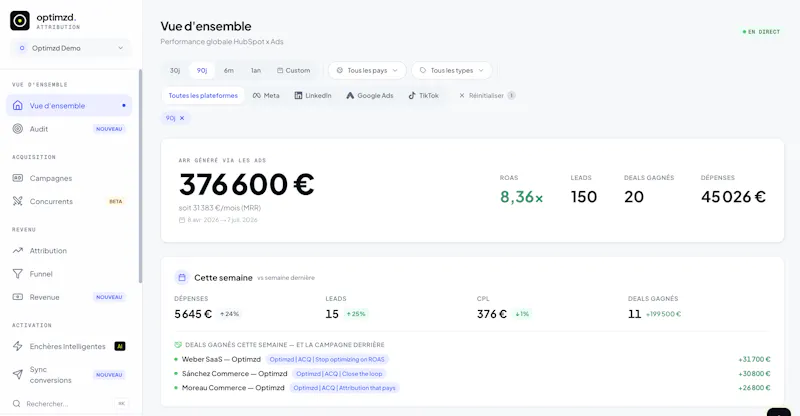
Task: Click the +31 700 € deal amount
Action: [x=754, y=359]
